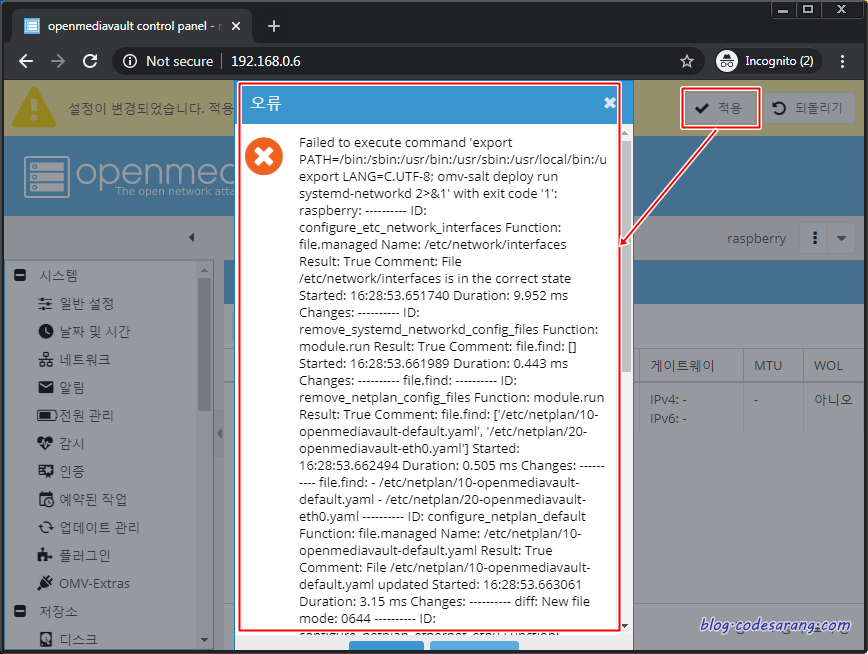Open 네트워크 settings in sidebar
This screenshot has width=868, height=654.
85,359
